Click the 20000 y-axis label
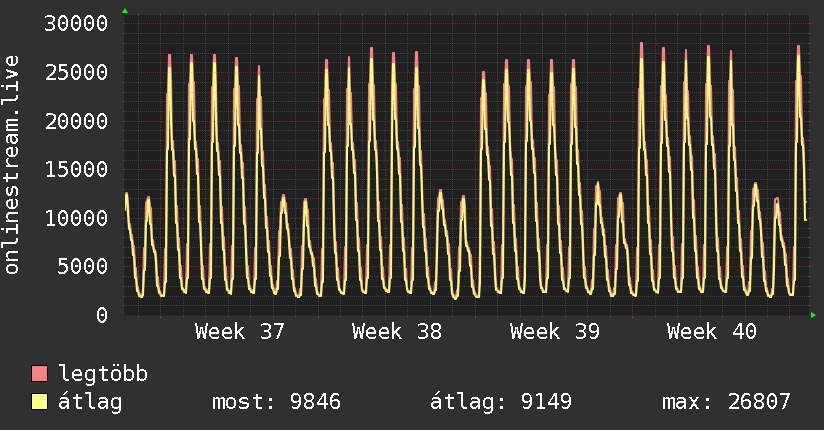The height and width of the screenshot is (430, 824). tap(76, 121)
